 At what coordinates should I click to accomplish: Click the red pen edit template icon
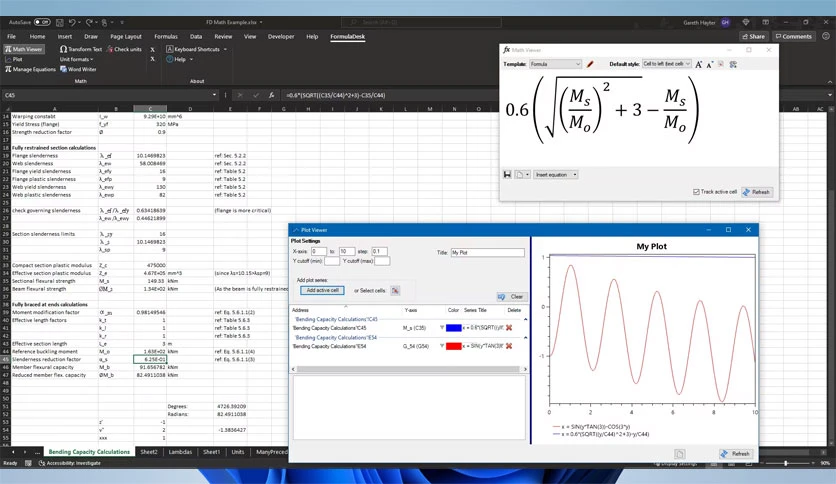[x=590, y=64]
